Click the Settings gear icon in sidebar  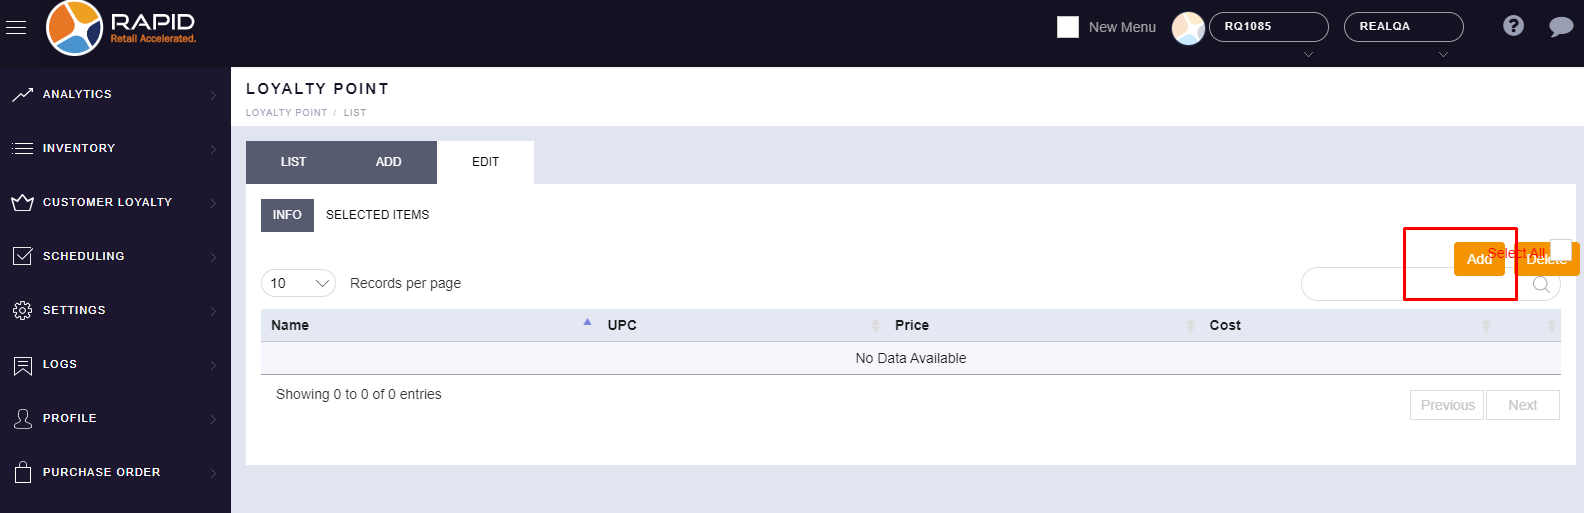click(22, 311)
